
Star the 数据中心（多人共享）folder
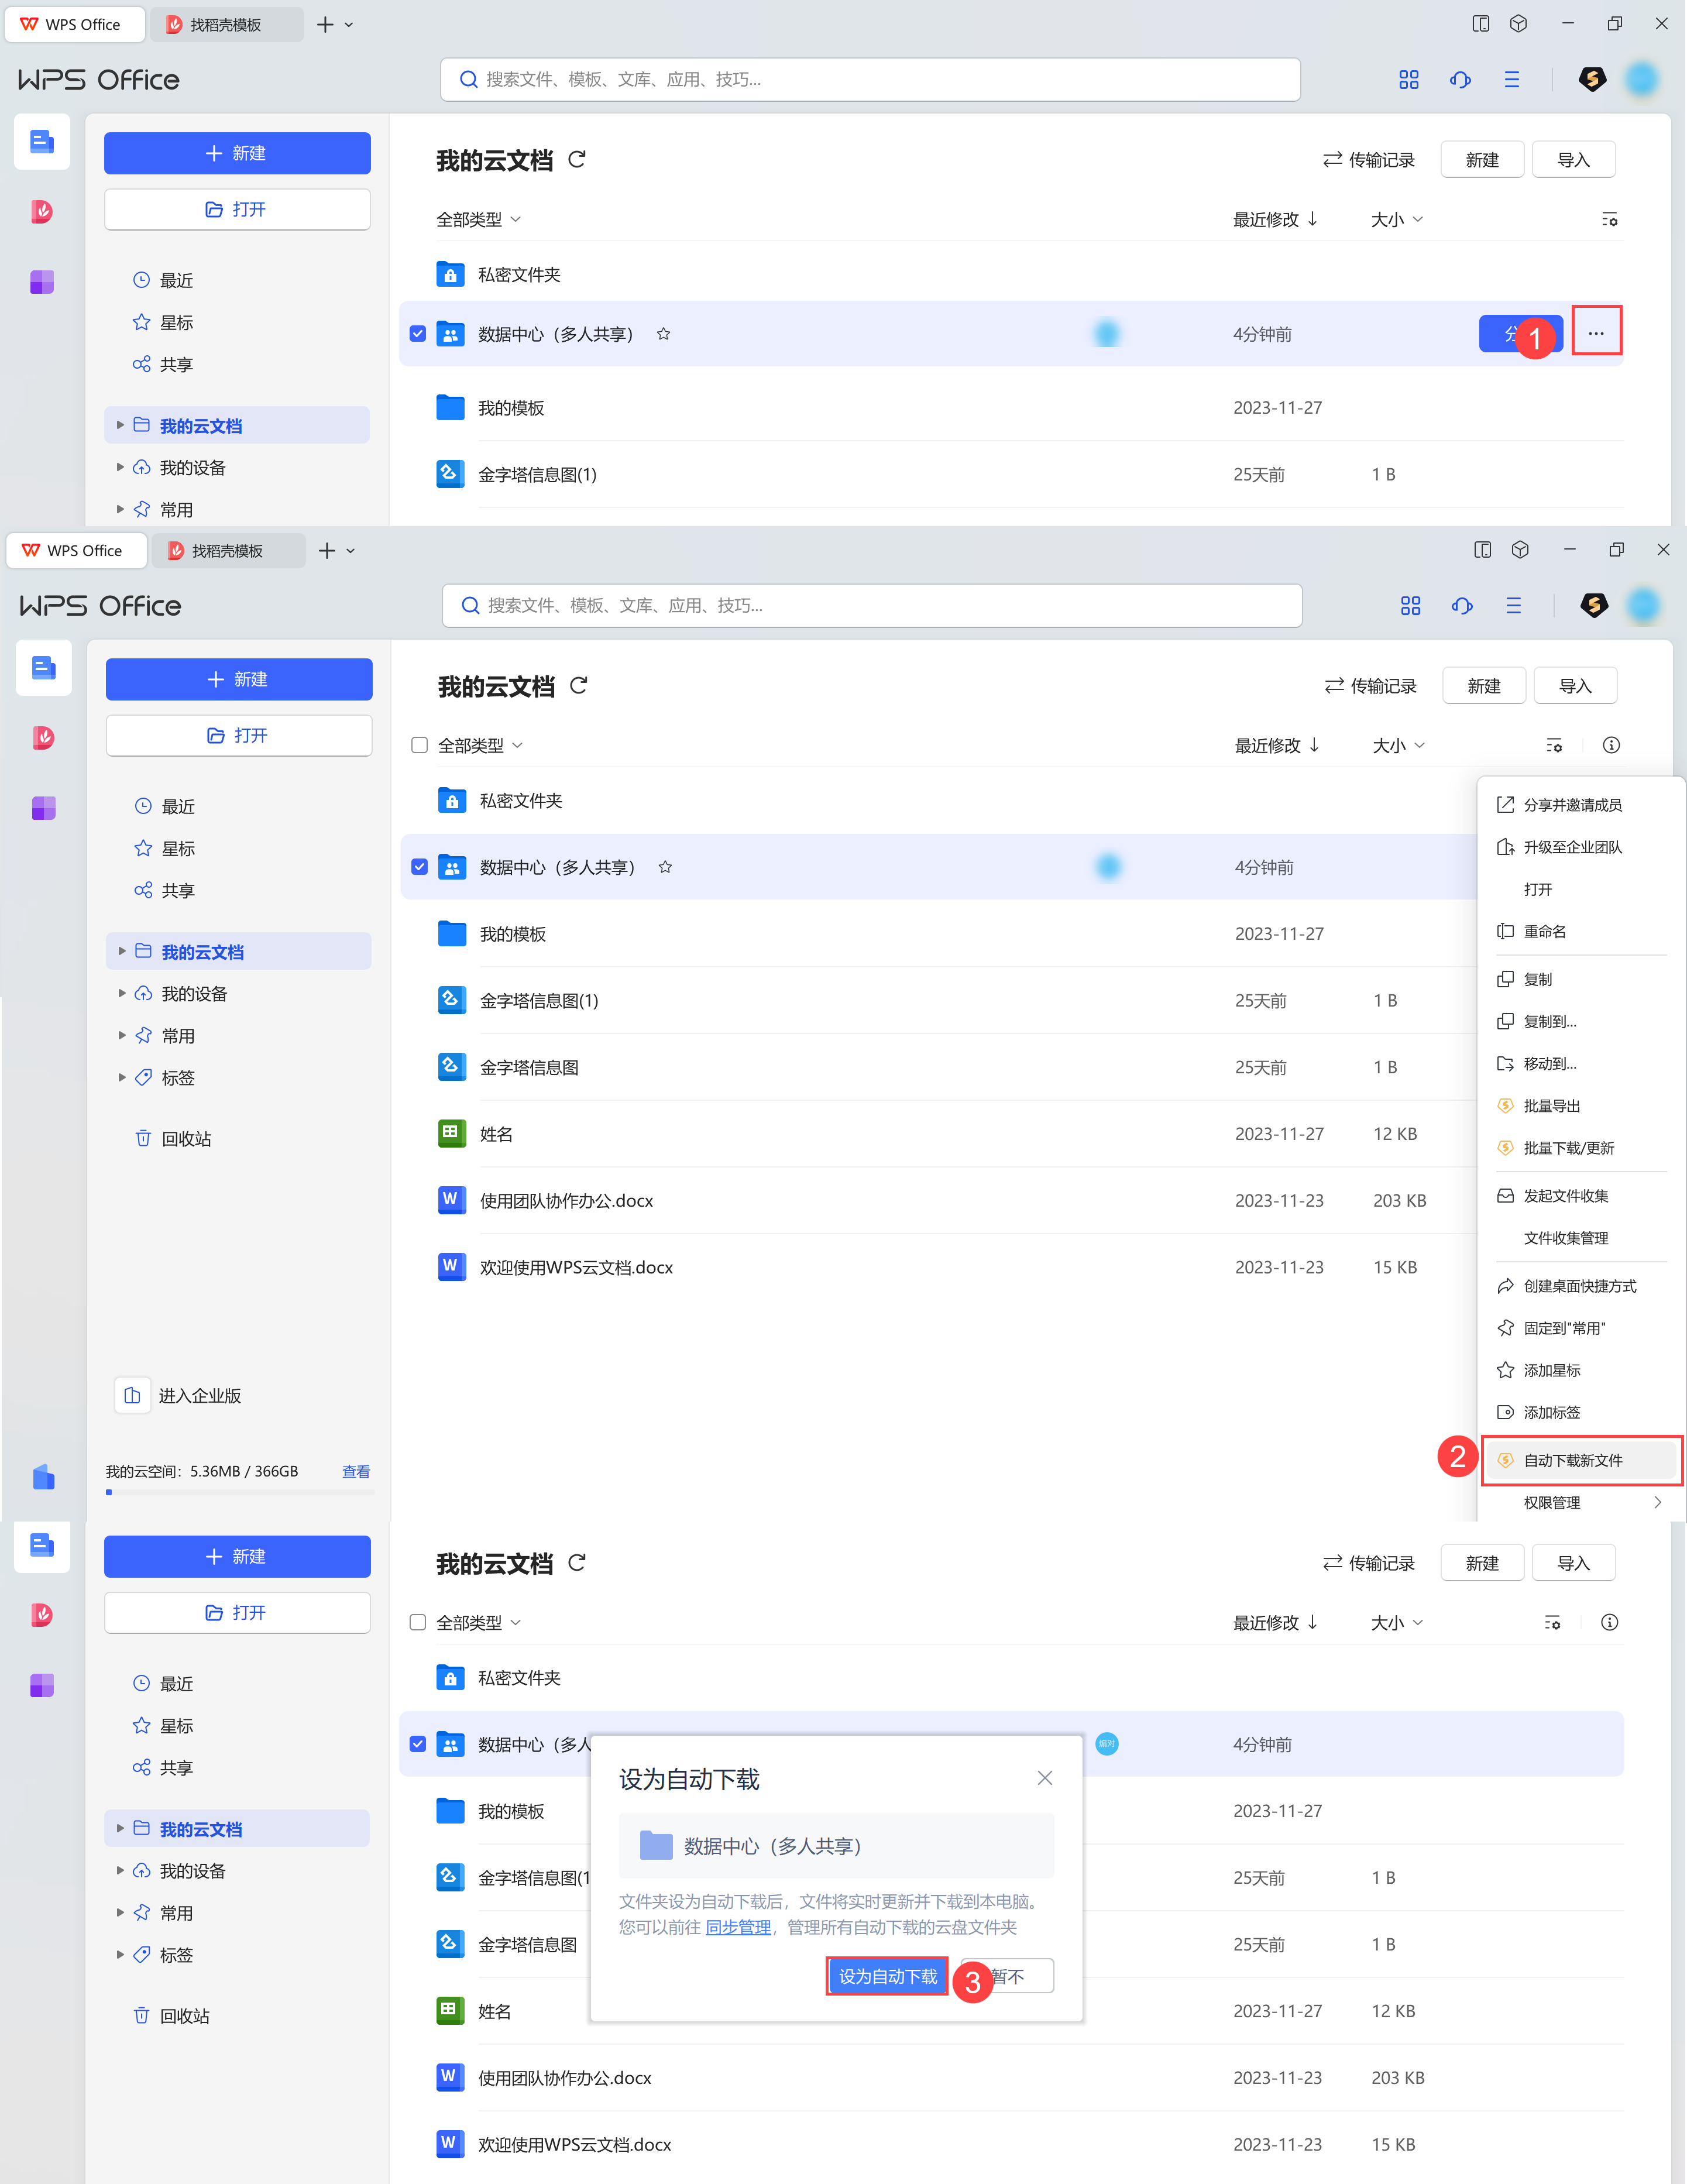point(663,334)
